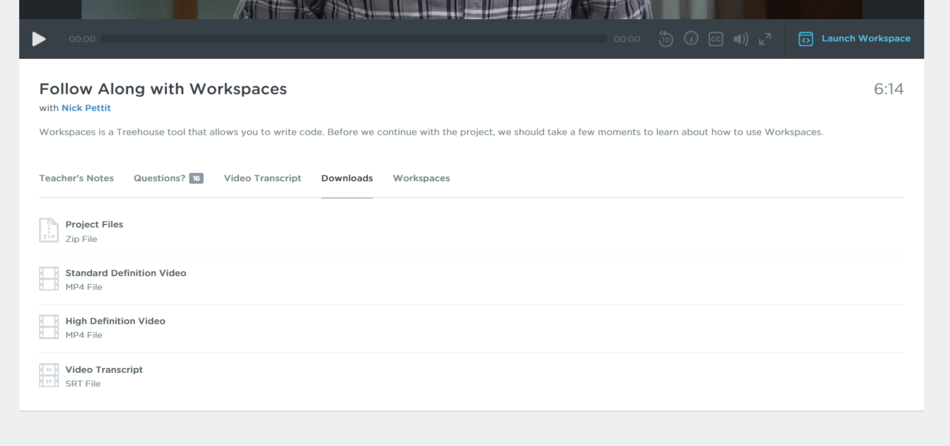Open playback speed control

point(691,39)
